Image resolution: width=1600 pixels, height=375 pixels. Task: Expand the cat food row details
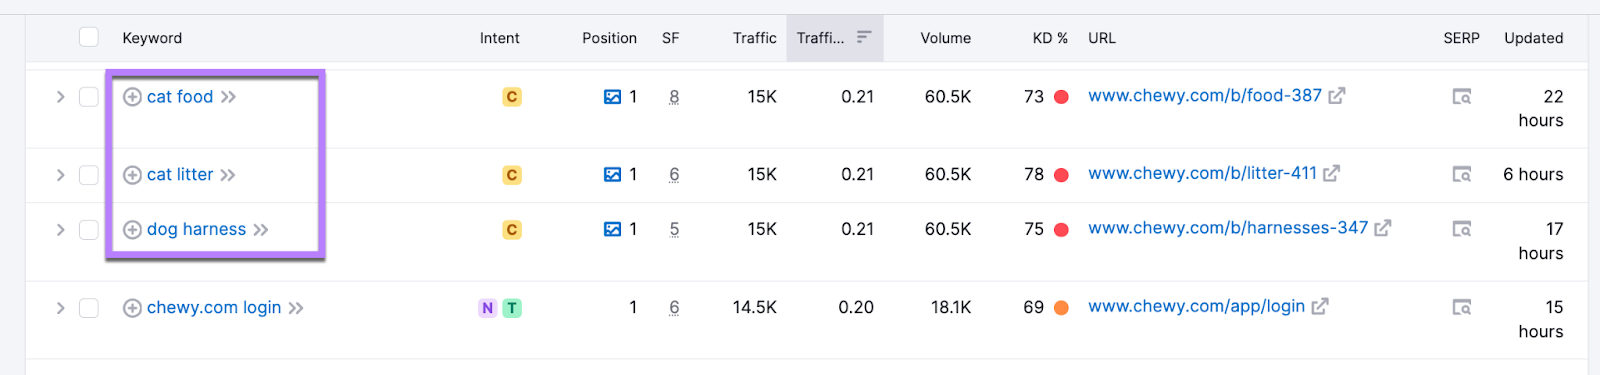(x=60, y=97)
